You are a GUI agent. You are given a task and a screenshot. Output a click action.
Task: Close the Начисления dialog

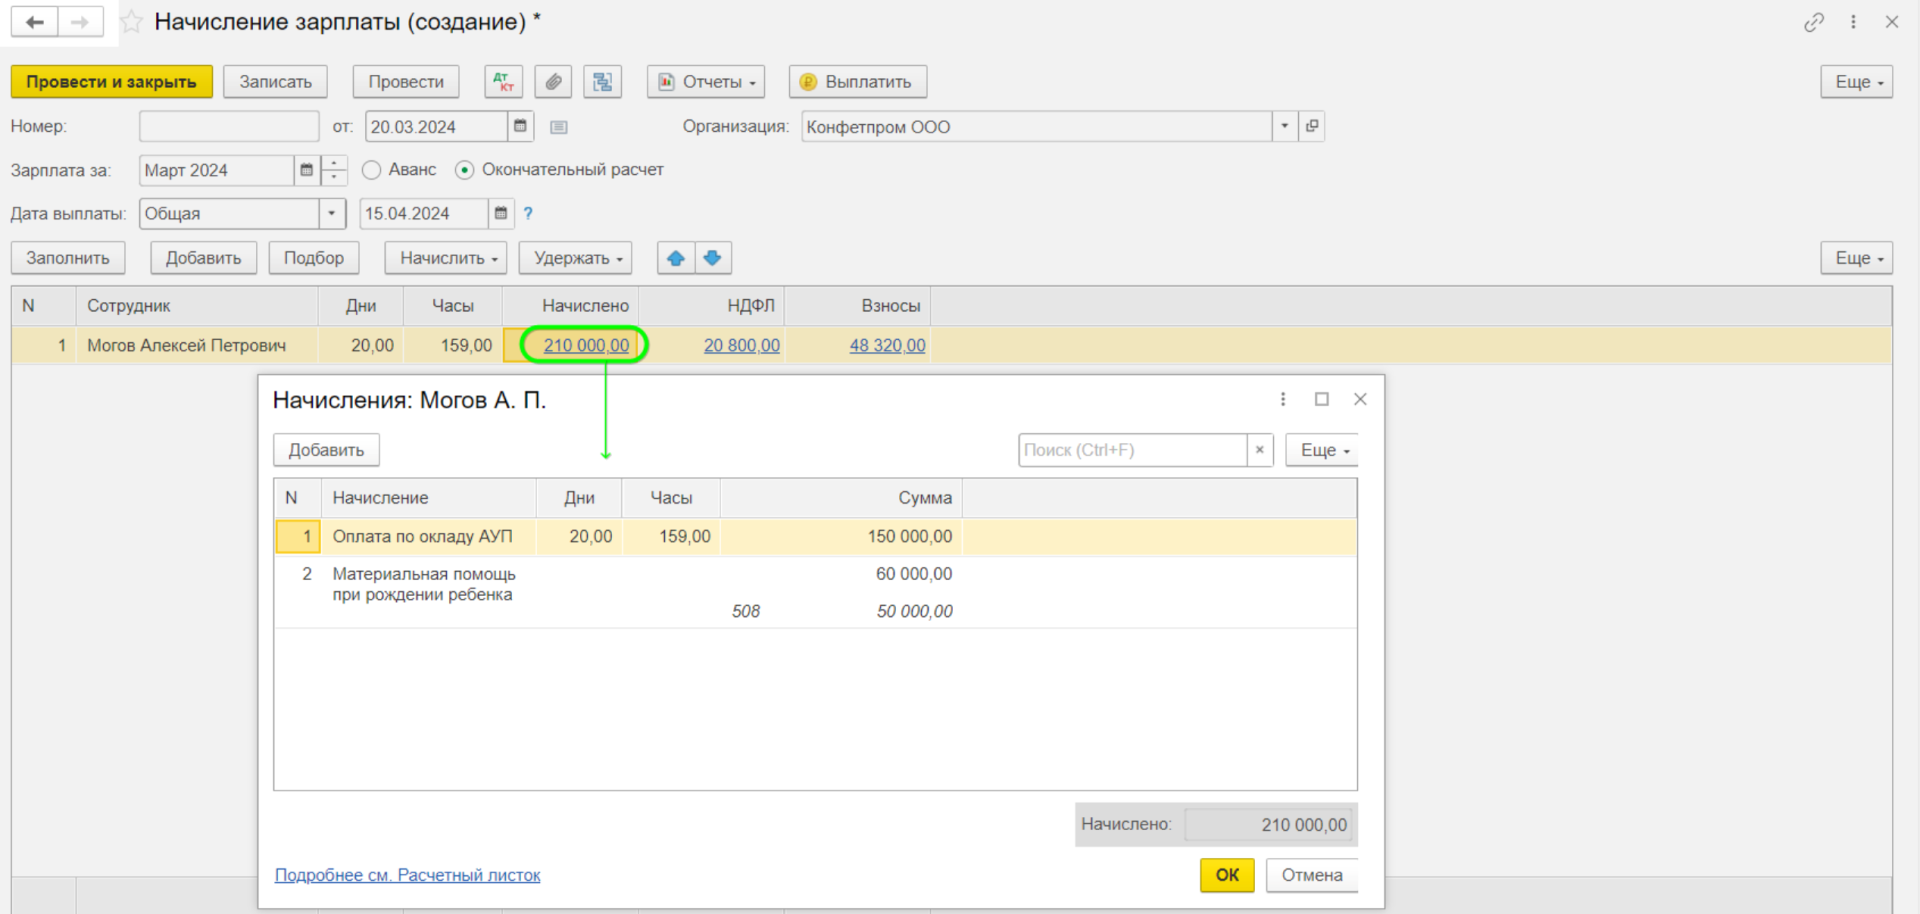[x=1360, y=399]
